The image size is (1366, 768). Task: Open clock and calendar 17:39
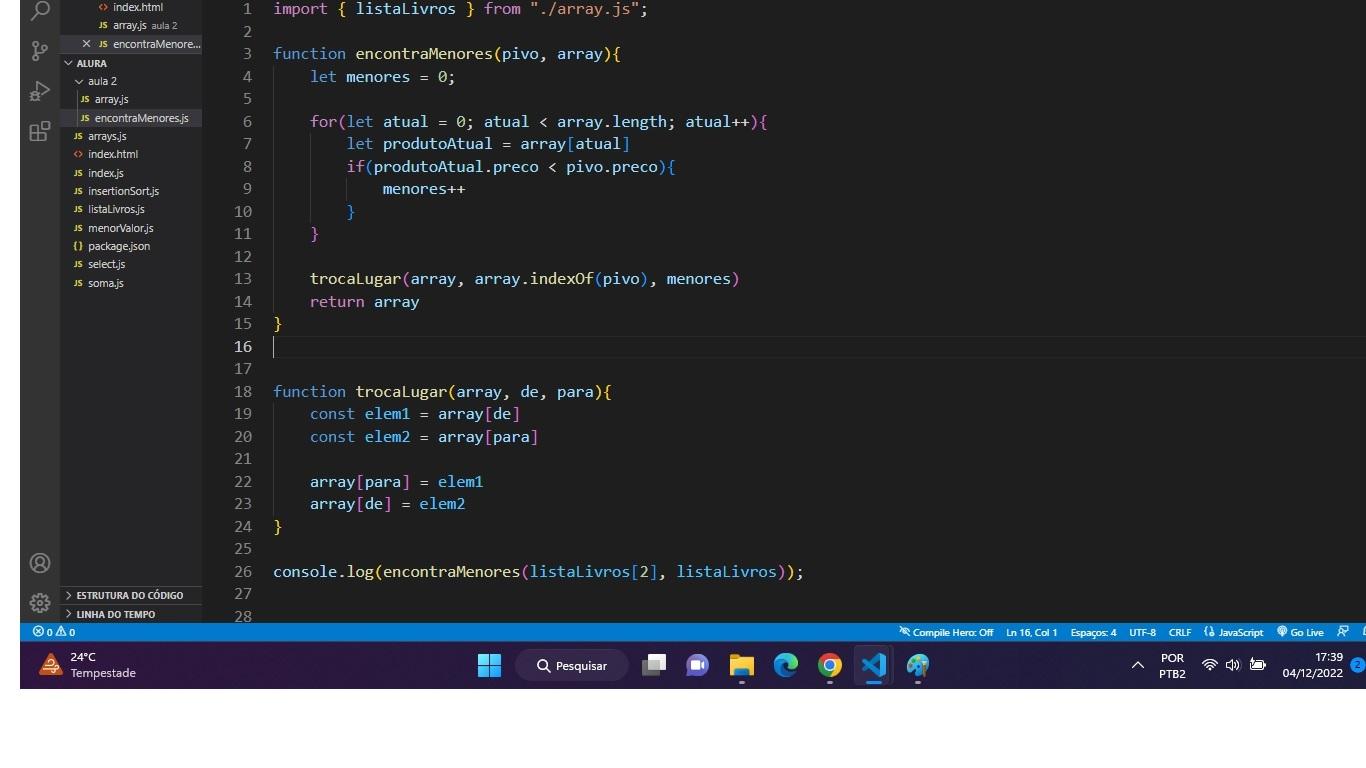[1313, 665]
